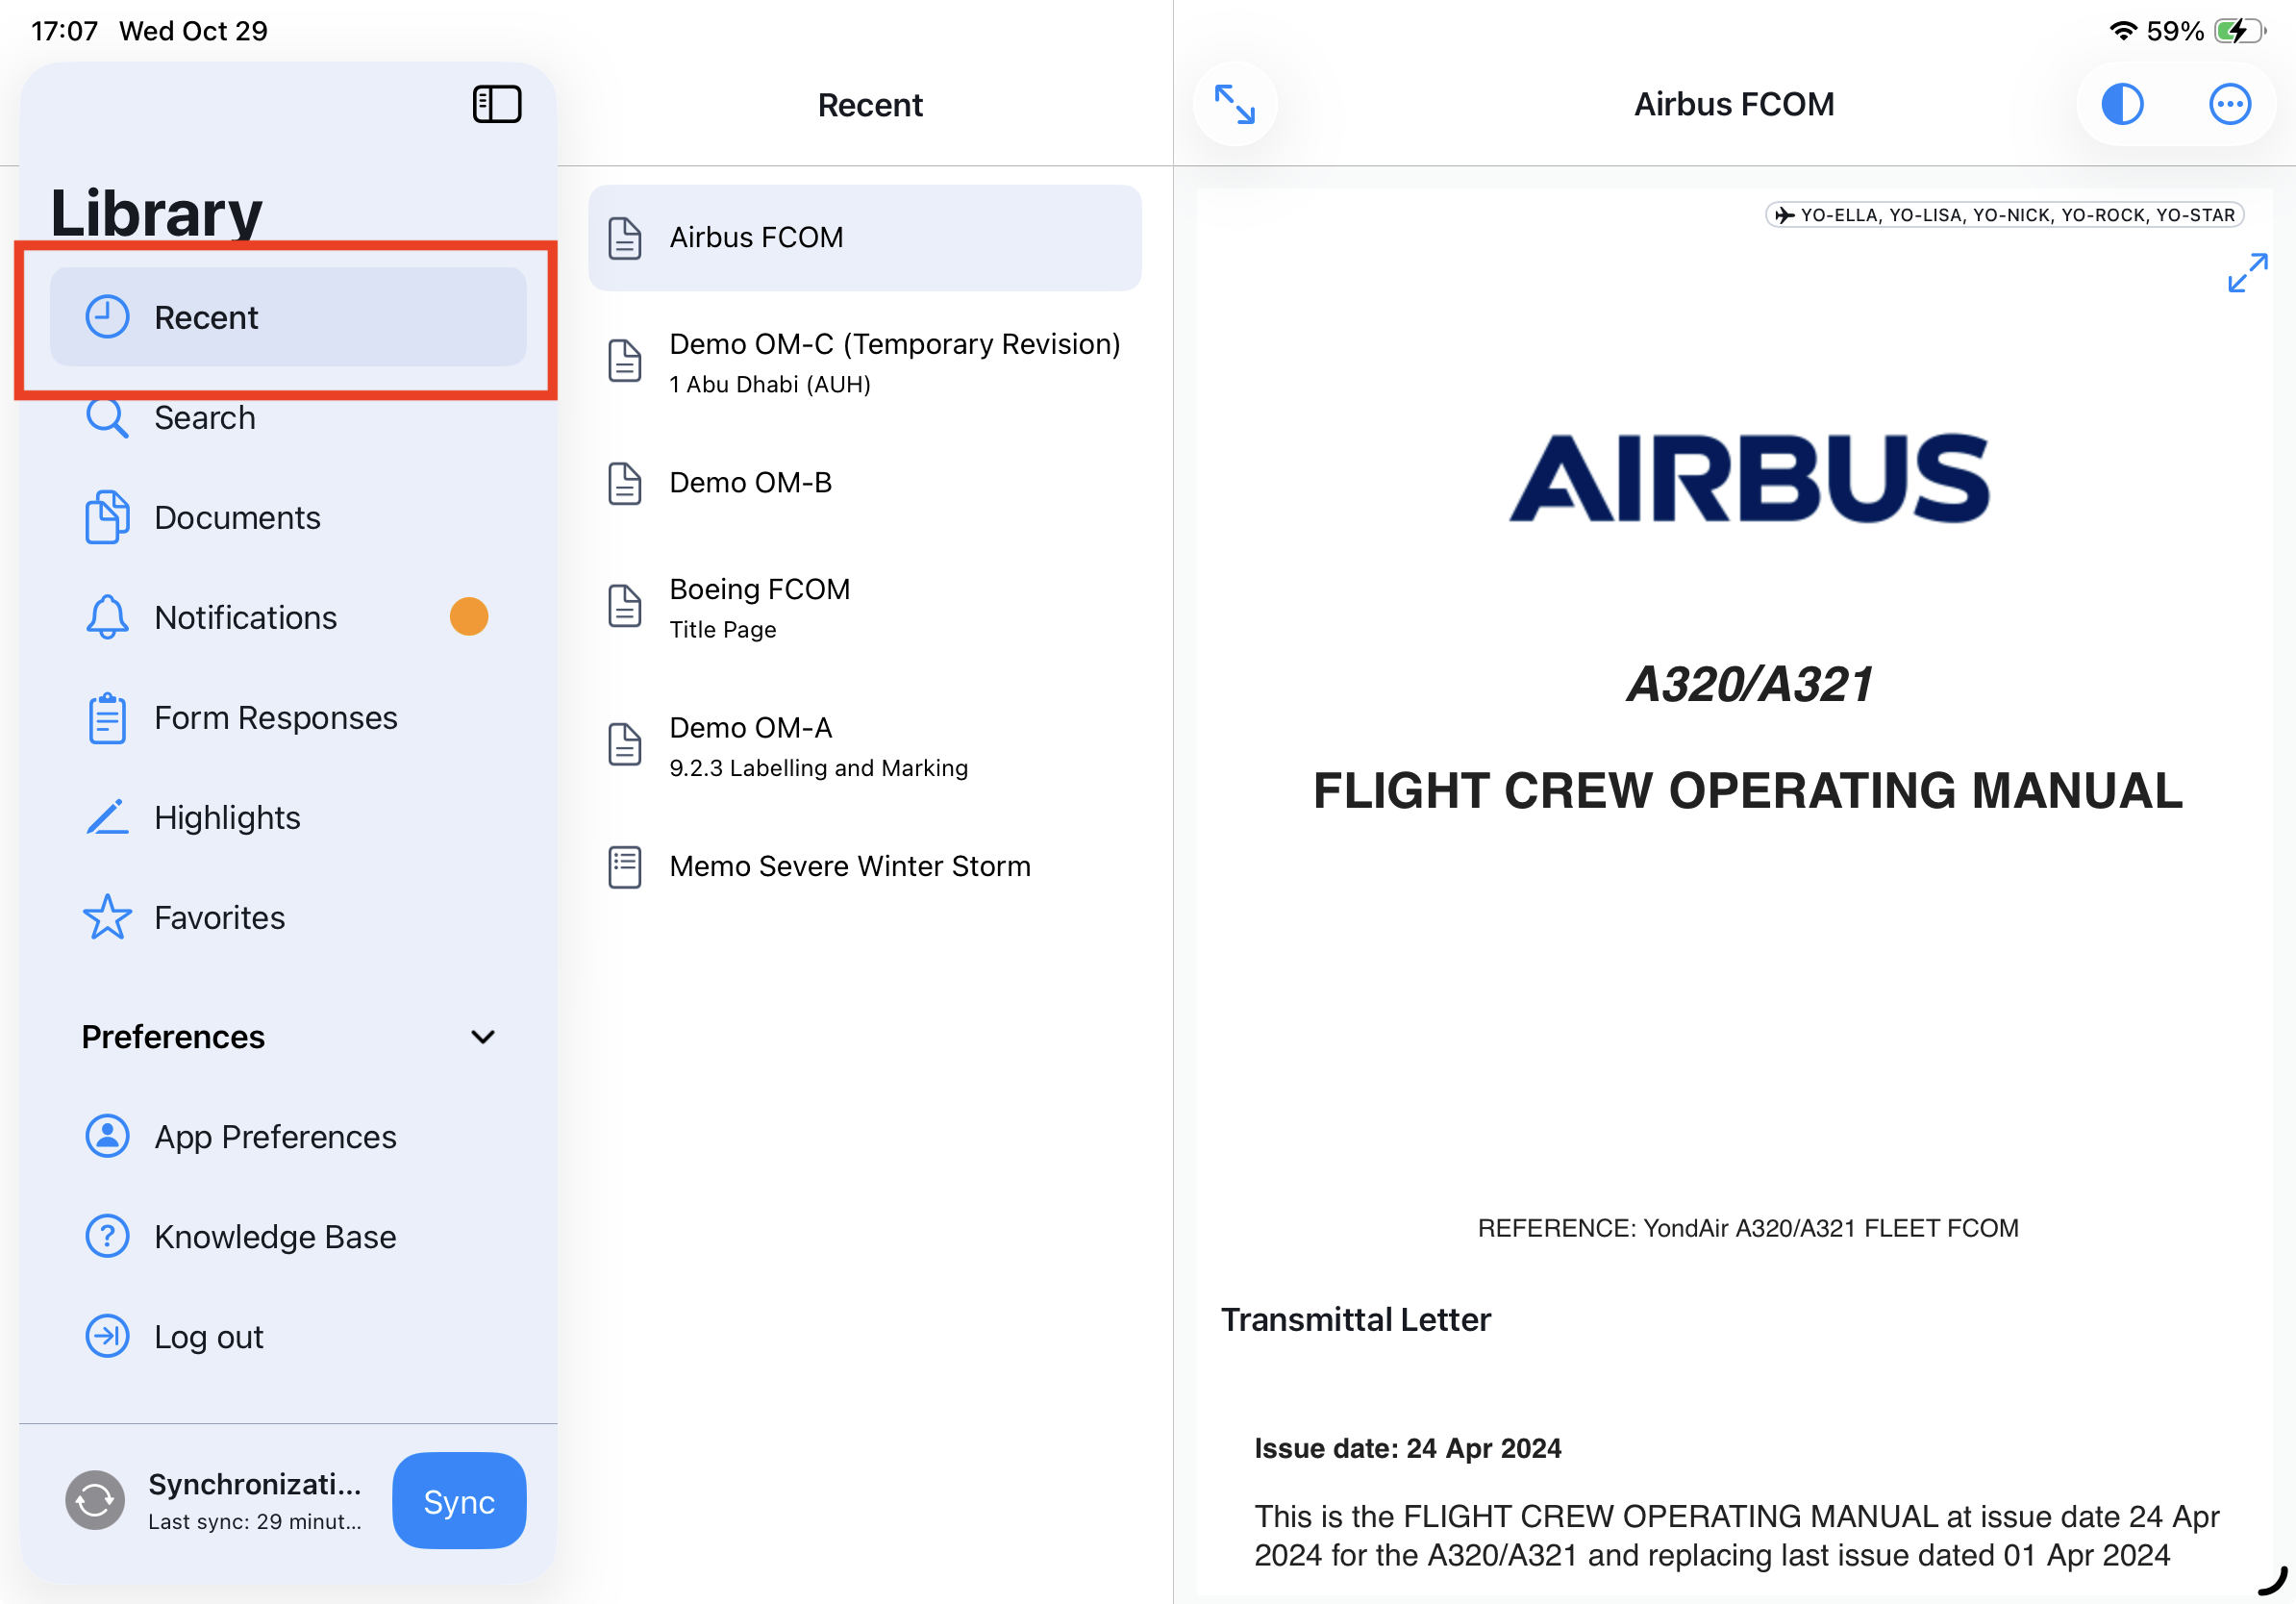Open Search in the Library sidebar

click(x=204, y=418)
